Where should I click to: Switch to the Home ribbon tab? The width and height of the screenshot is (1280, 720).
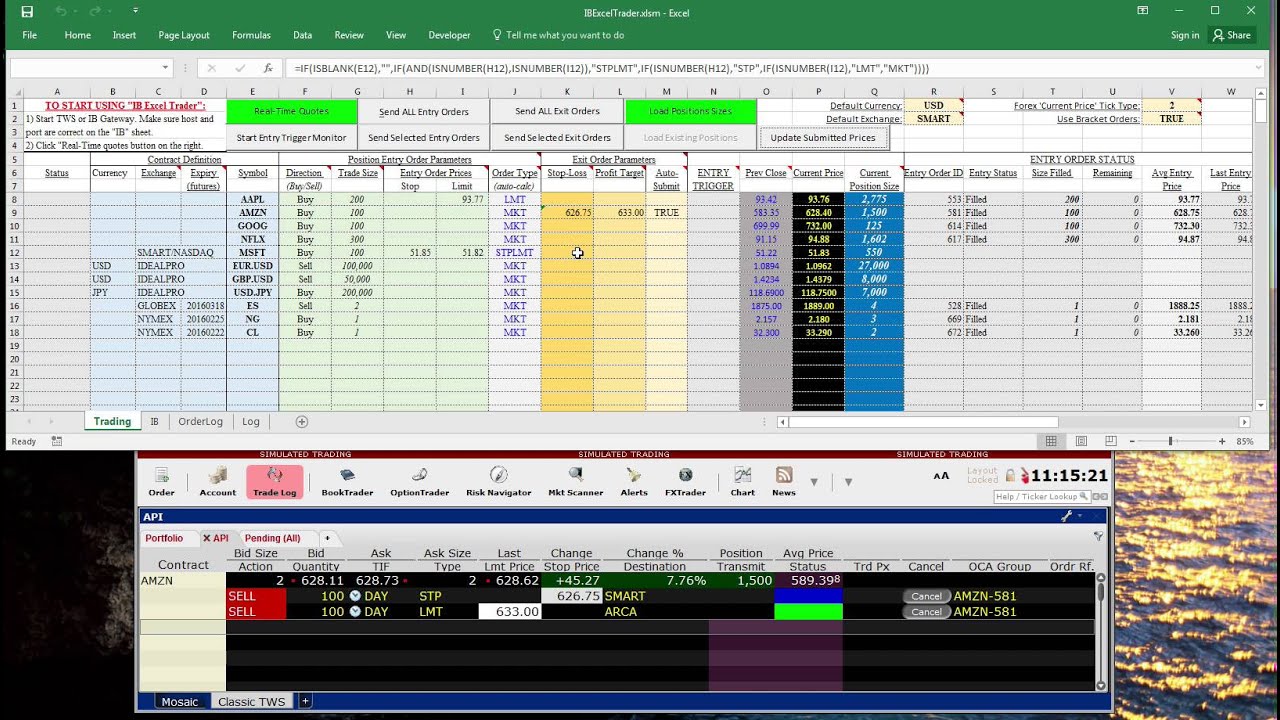77,35
